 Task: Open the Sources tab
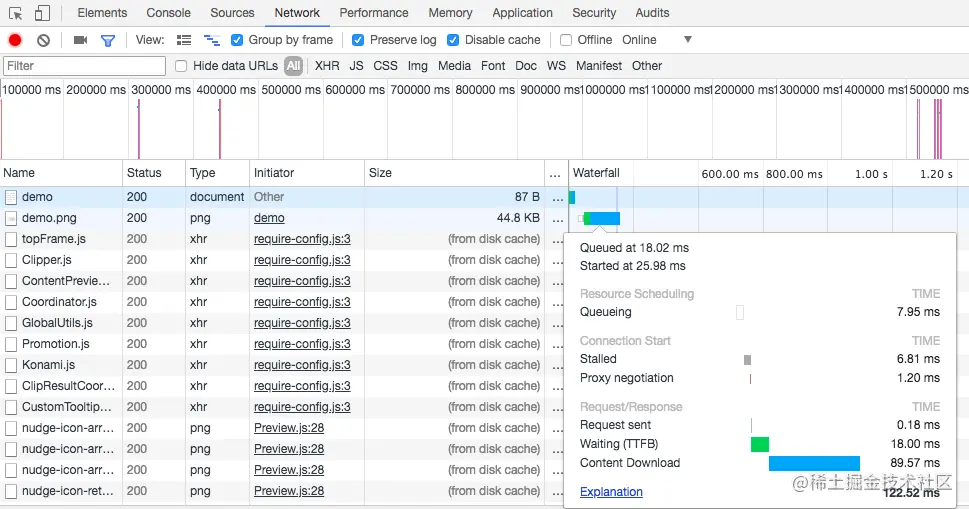[232, 13]
